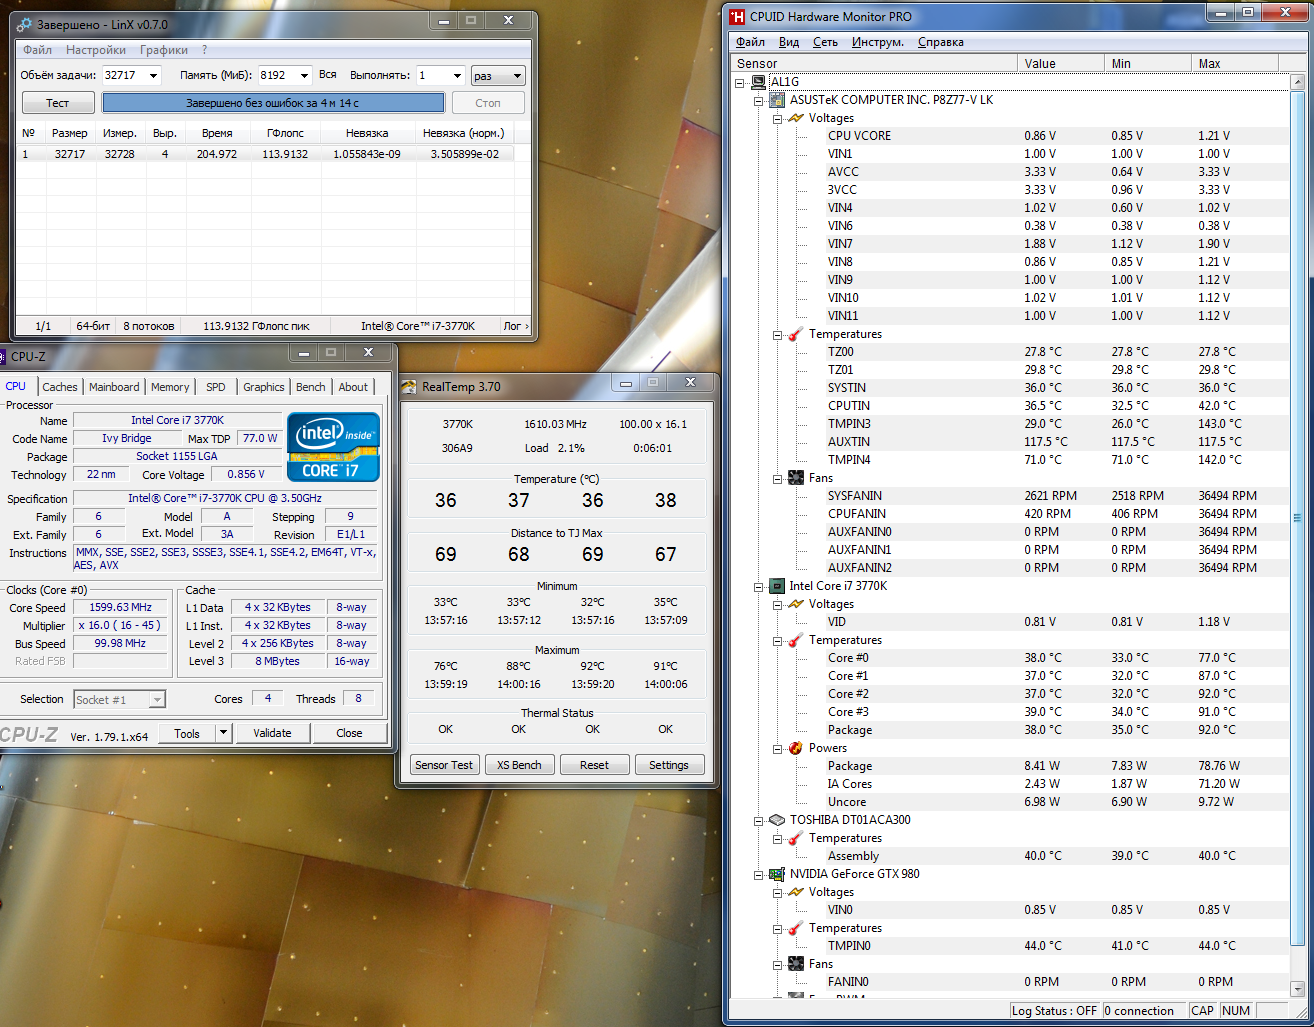The width and height of the screenshot is (1314, 1027).
Task: Open the Выполнять count dropdown in LinX
Action: click(457, 75)
